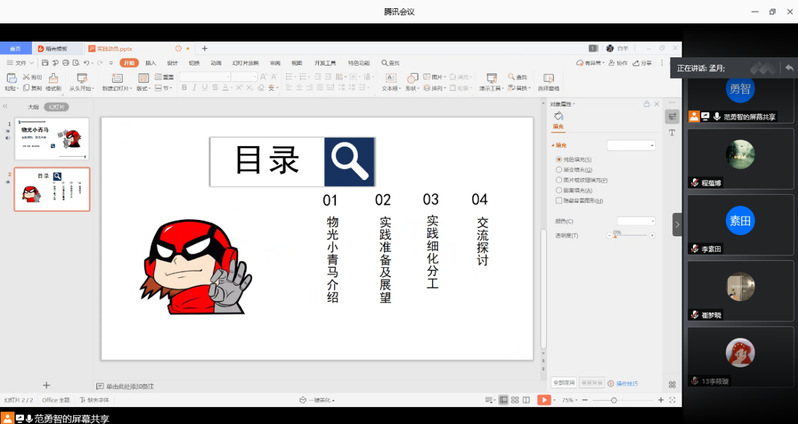
Task: Switch to the 插入 ribbon tab
Action: 150,63
